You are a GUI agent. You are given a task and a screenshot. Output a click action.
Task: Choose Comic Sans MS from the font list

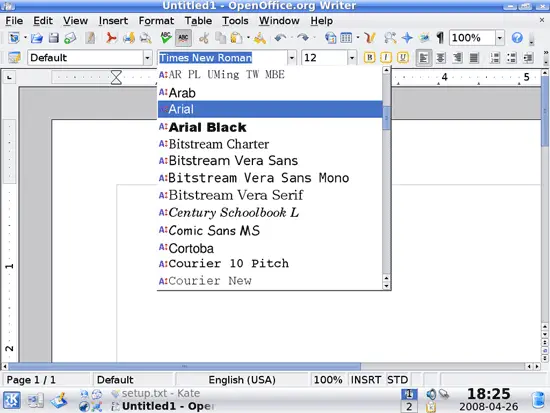[270, 231]
